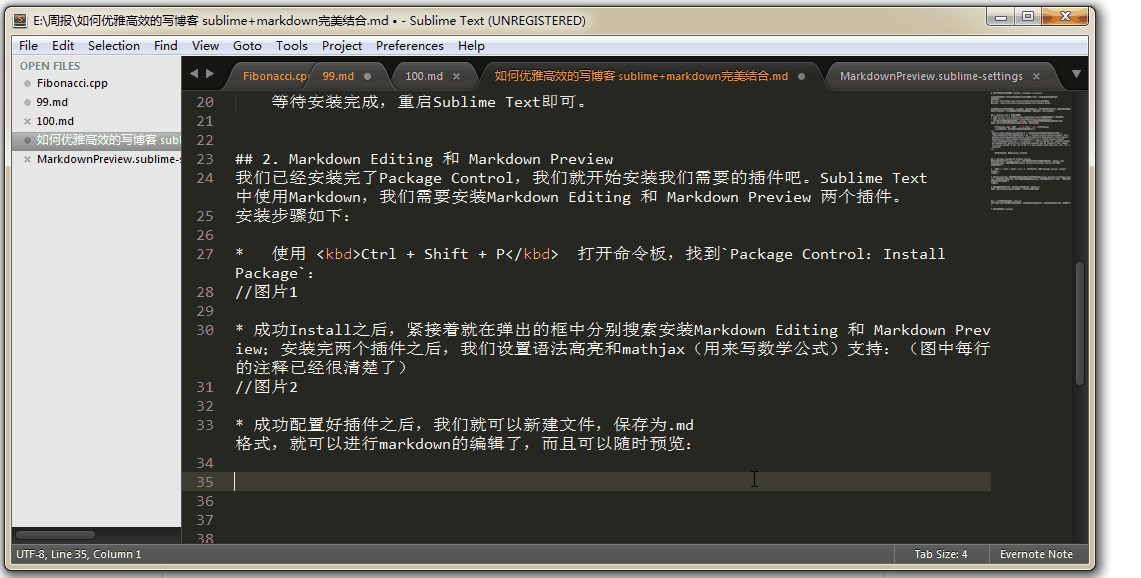Click the sidebar horizontal scrollbar
The height and width of the screenshot is (578, 1141).
pyautogui.click(x=55, y=535)
